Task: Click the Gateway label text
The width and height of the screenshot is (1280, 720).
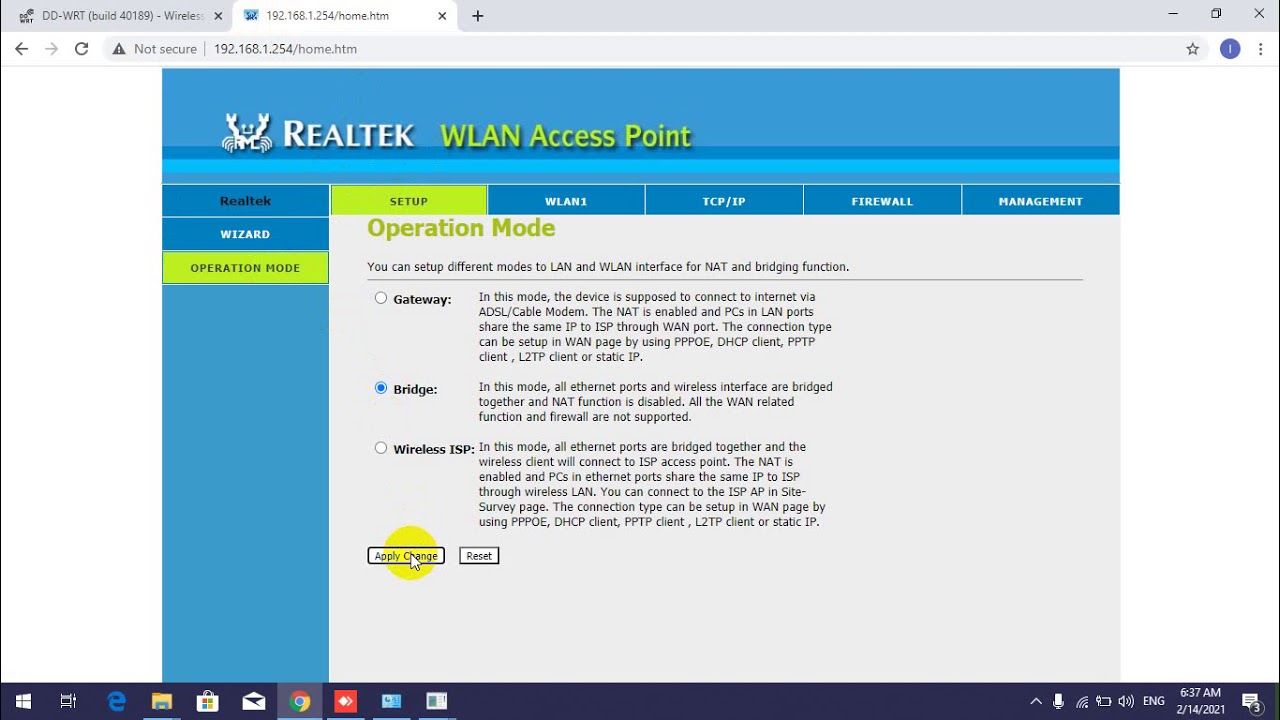Action: click(x=422, y=299)
